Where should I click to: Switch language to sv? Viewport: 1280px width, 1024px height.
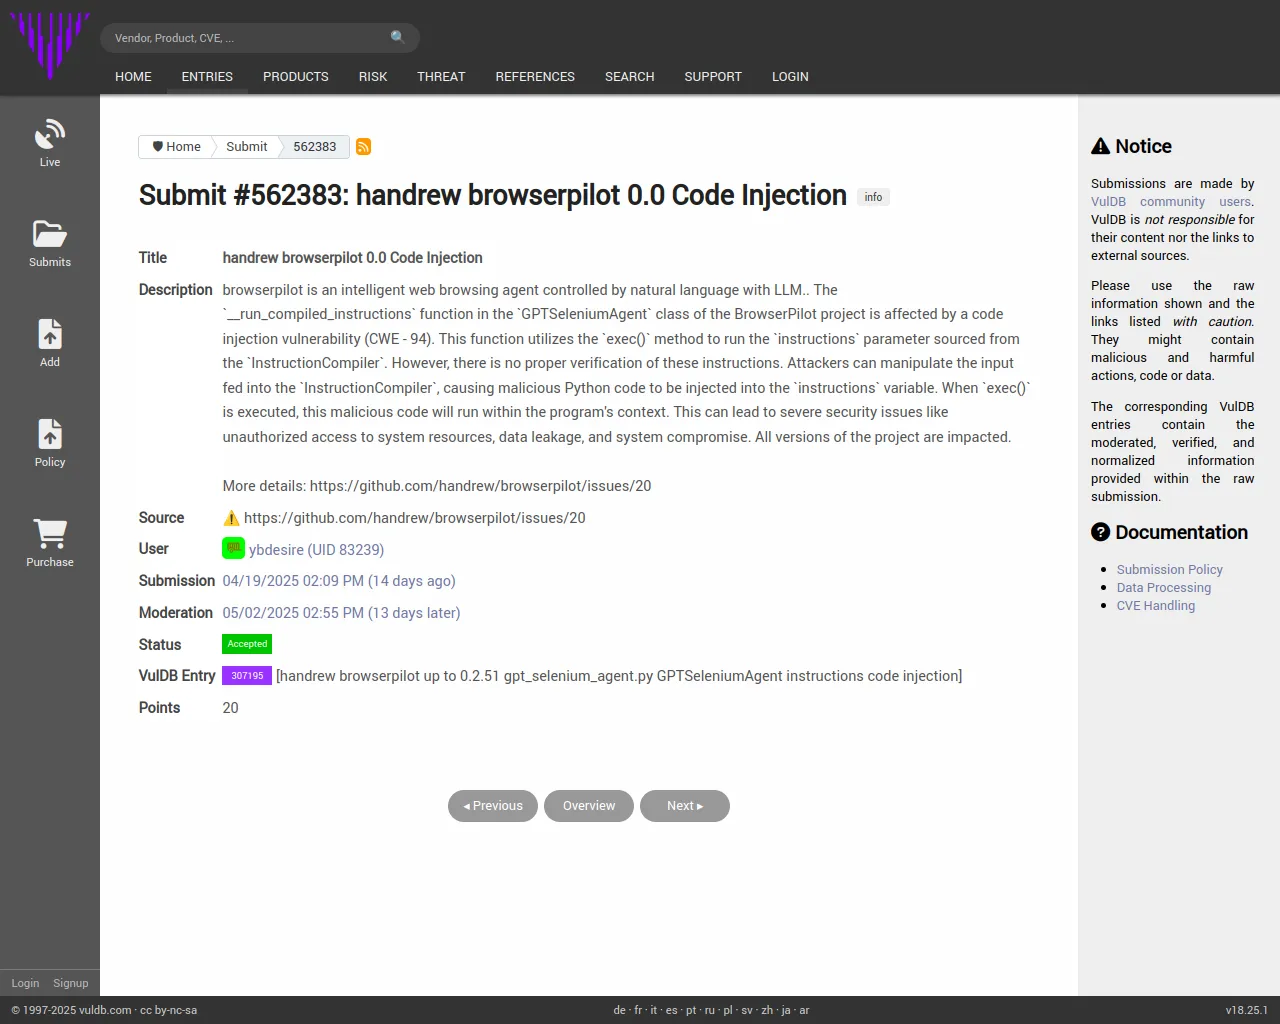click(746, 1010)
